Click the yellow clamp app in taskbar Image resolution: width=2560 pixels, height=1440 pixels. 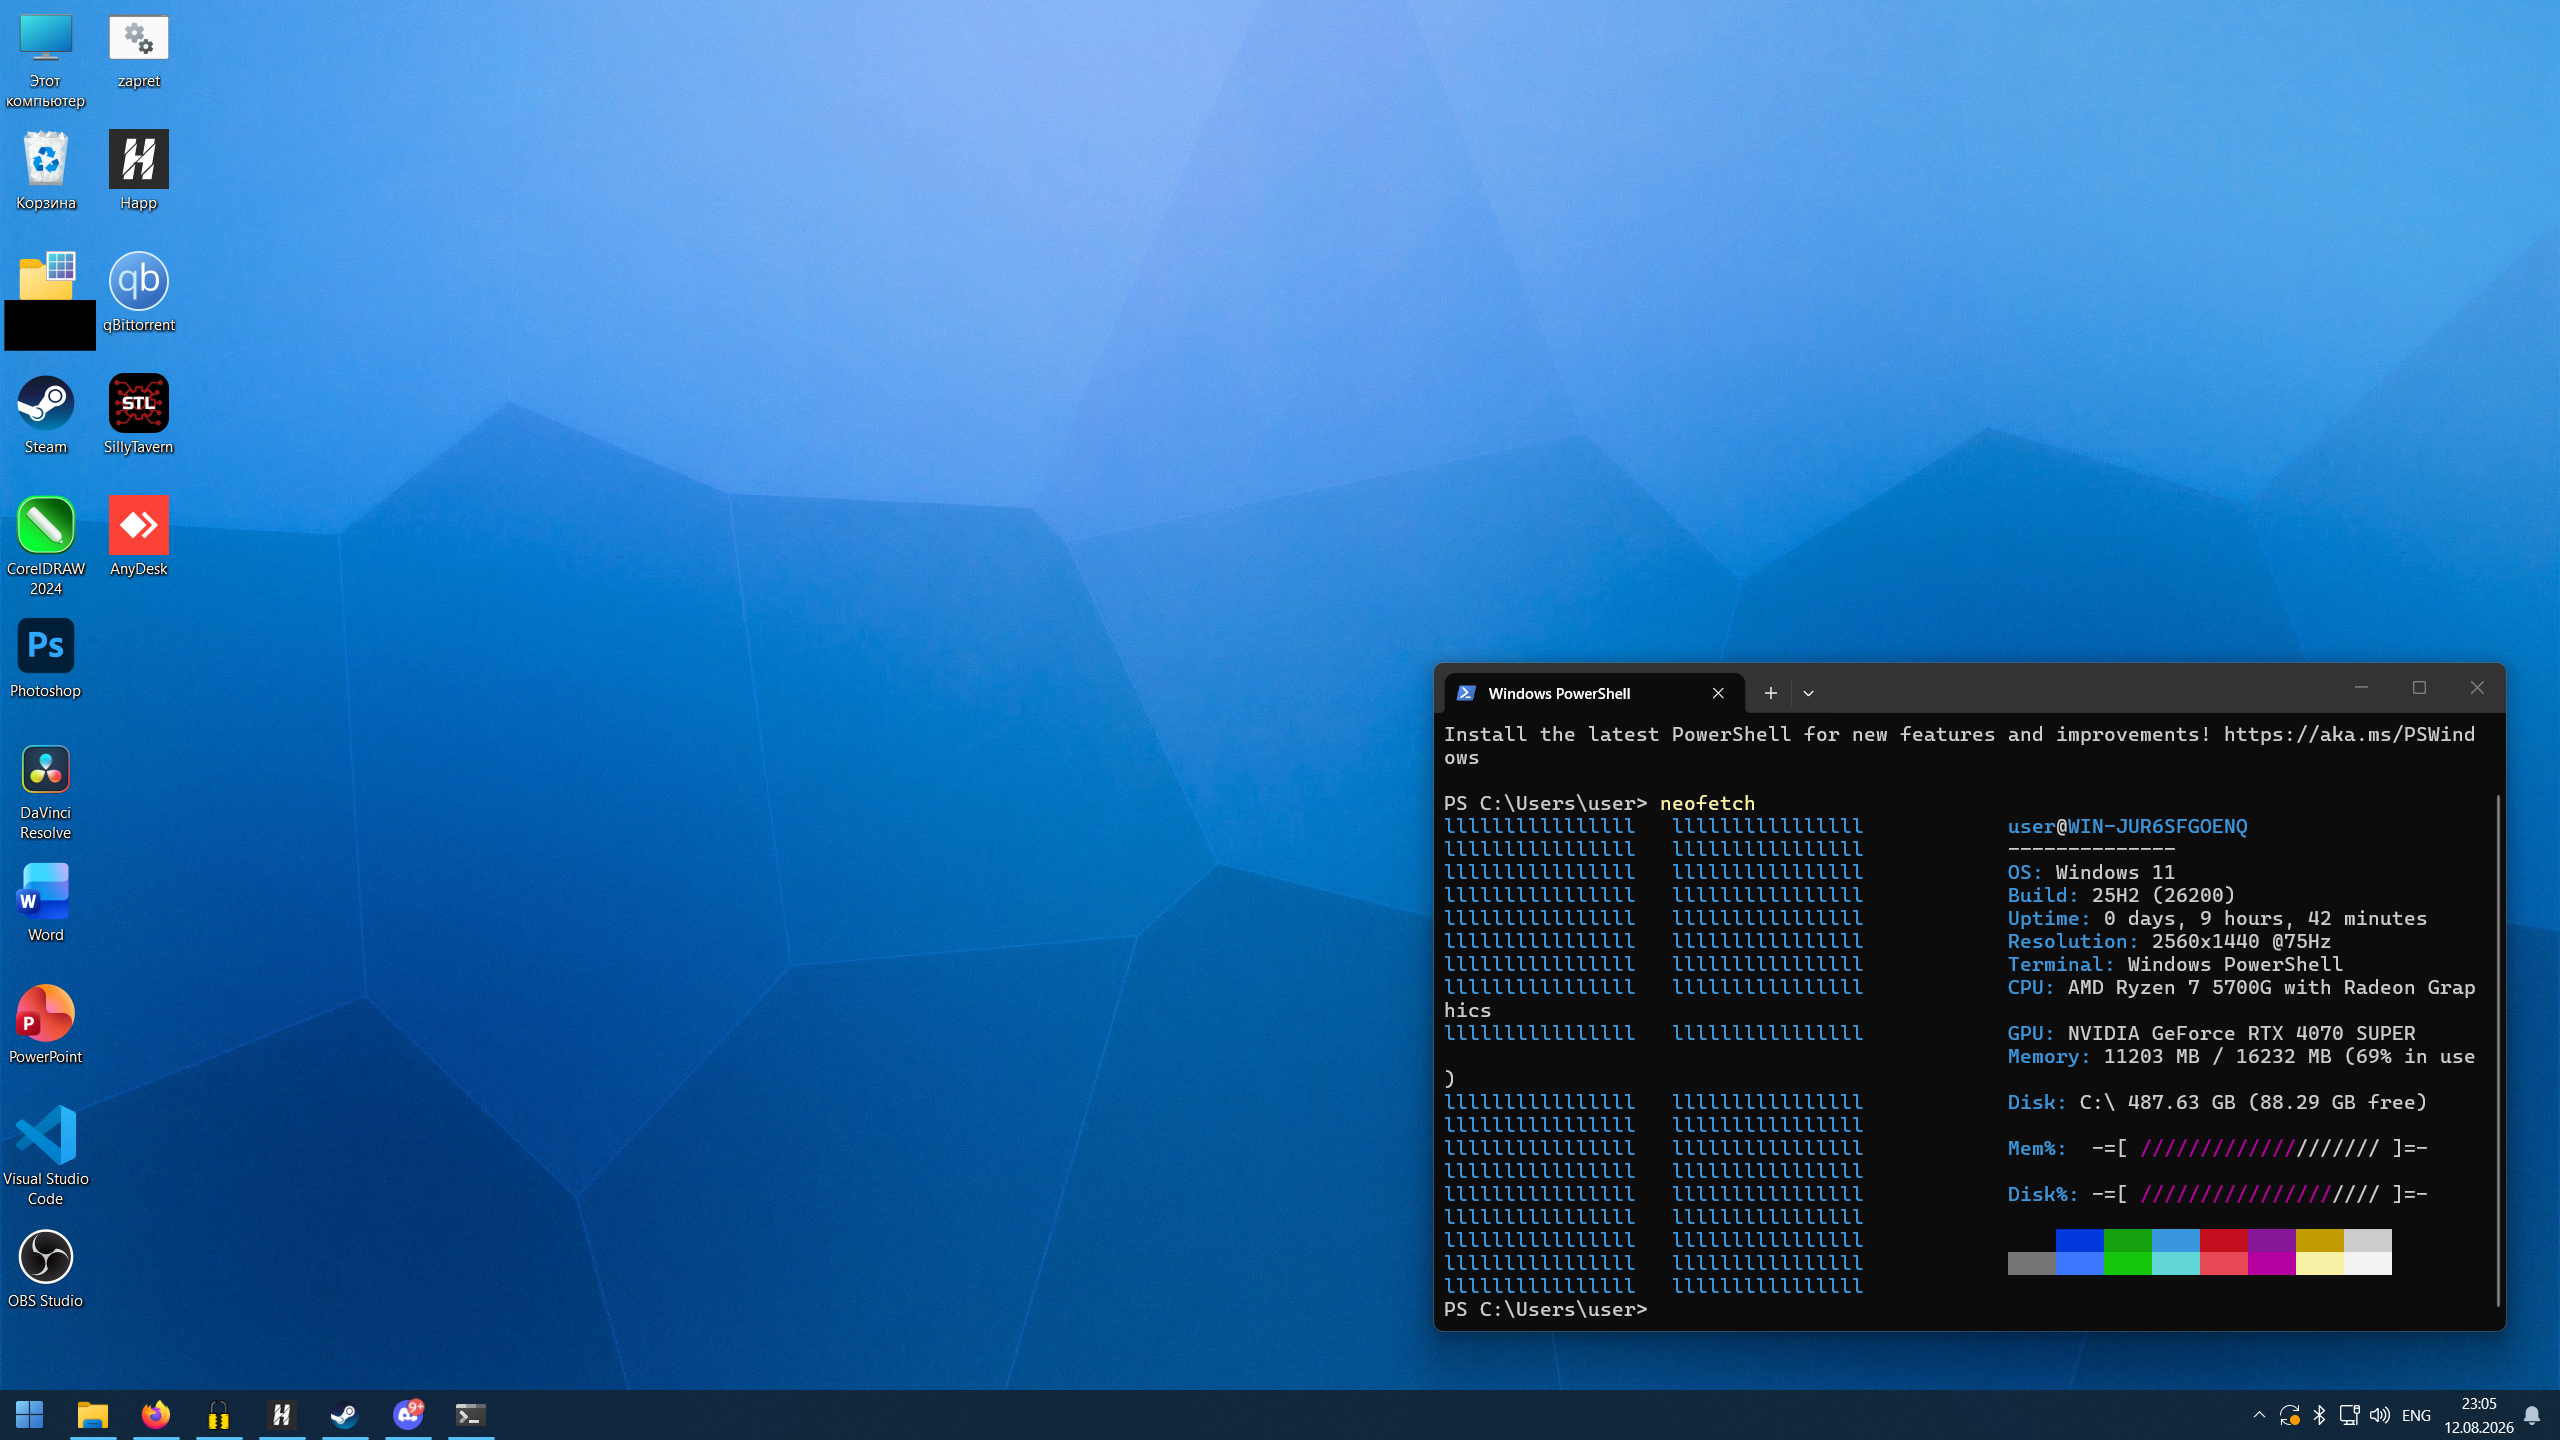(218, 1415)
